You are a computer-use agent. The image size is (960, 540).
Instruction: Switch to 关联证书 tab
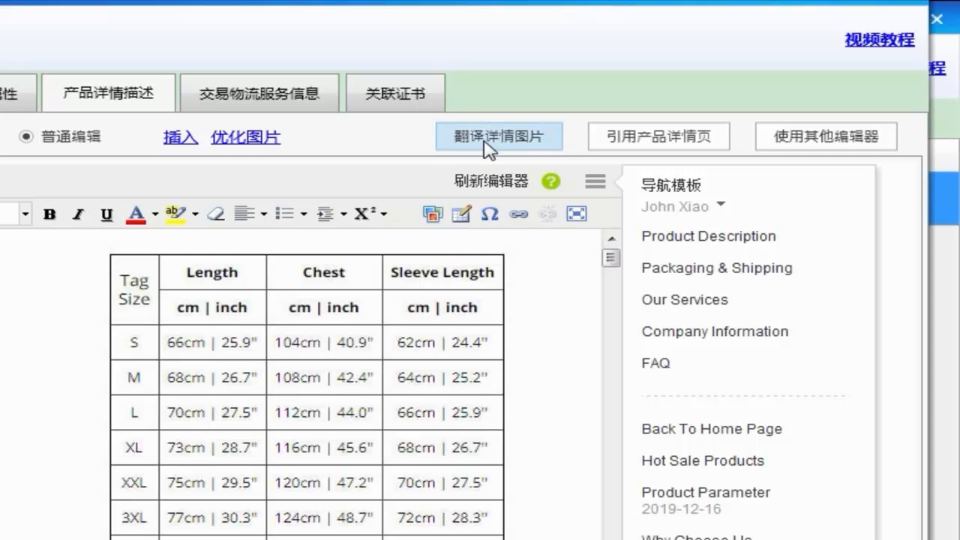(x=396, y=93)
